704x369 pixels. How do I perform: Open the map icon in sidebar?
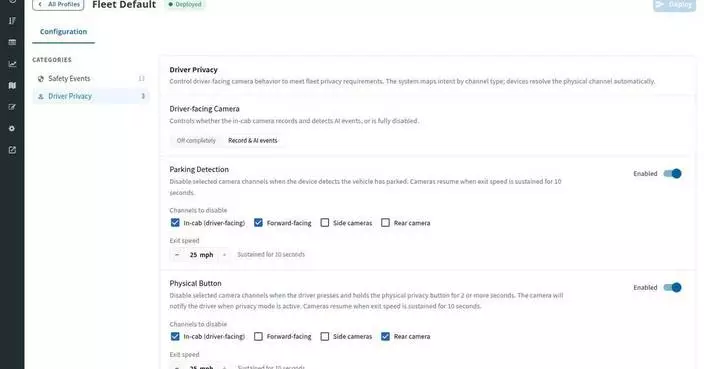pyautogui.click(x=12, y=85)
